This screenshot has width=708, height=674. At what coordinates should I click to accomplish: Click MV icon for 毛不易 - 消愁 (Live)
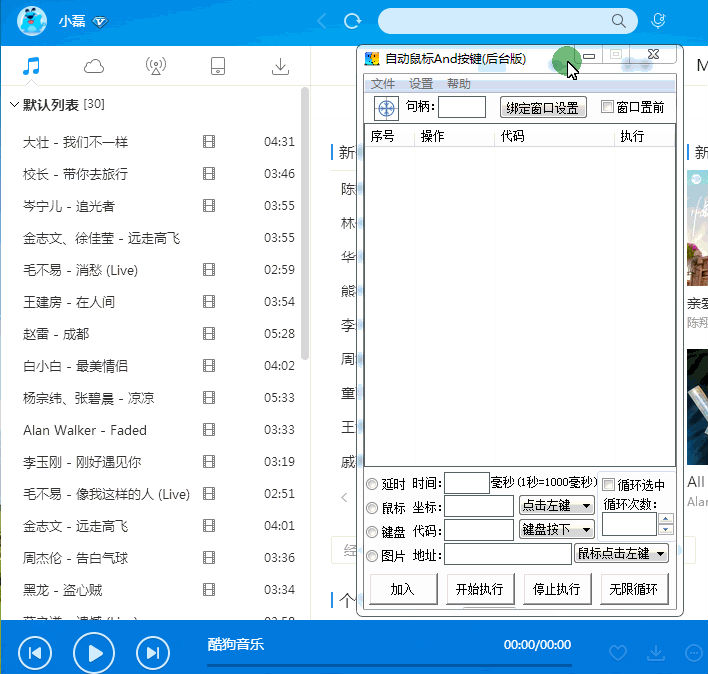[x=209, y=270]
